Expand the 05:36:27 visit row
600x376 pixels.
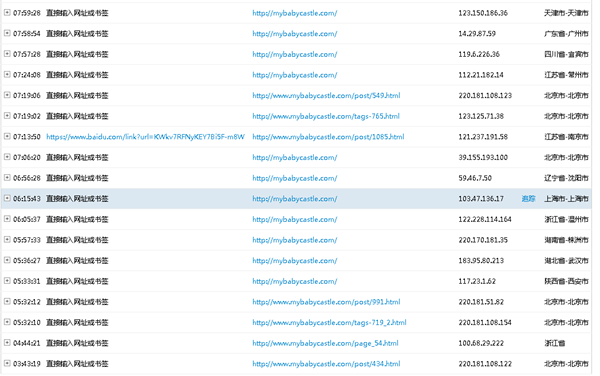click(x=7, y=260)
